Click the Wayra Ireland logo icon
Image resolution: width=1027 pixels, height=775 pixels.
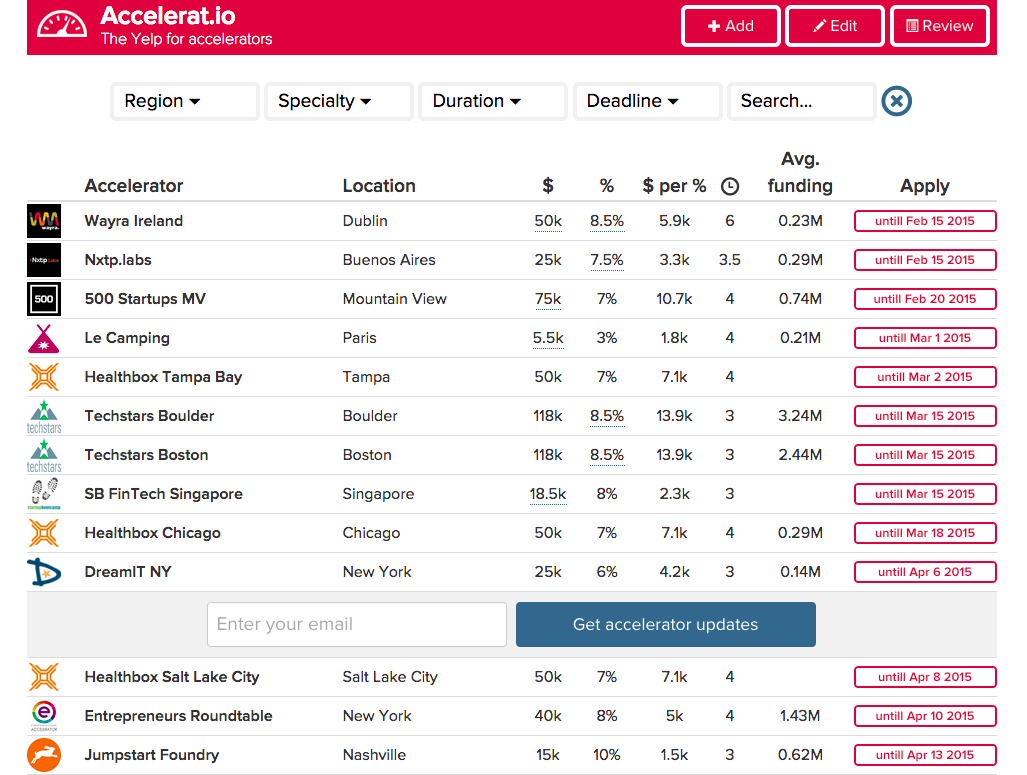[44, 221]
